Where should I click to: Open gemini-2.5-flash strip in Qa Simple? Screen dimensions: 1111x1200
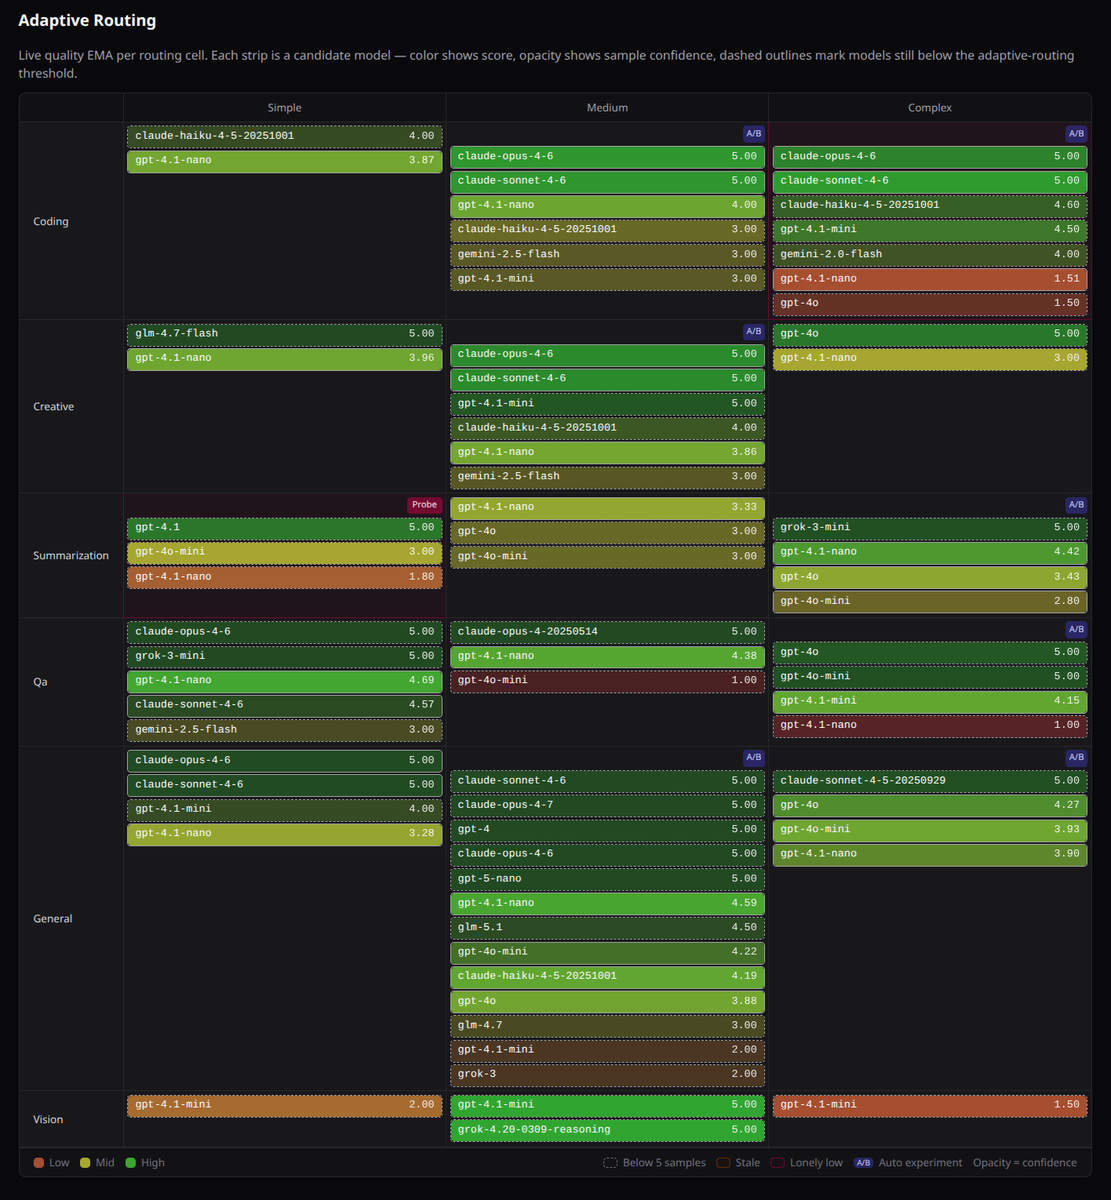click(284, 730)
